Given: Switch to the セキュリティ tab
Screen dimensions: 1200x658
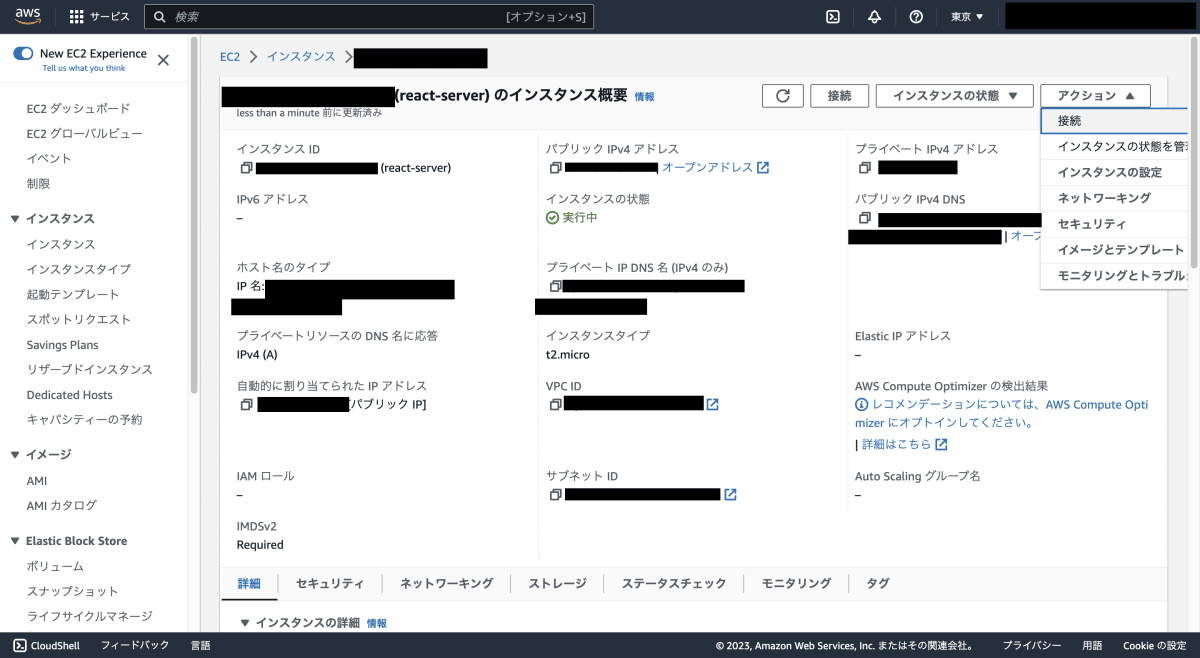Looking at the screenshot, I should pos(330,584).
